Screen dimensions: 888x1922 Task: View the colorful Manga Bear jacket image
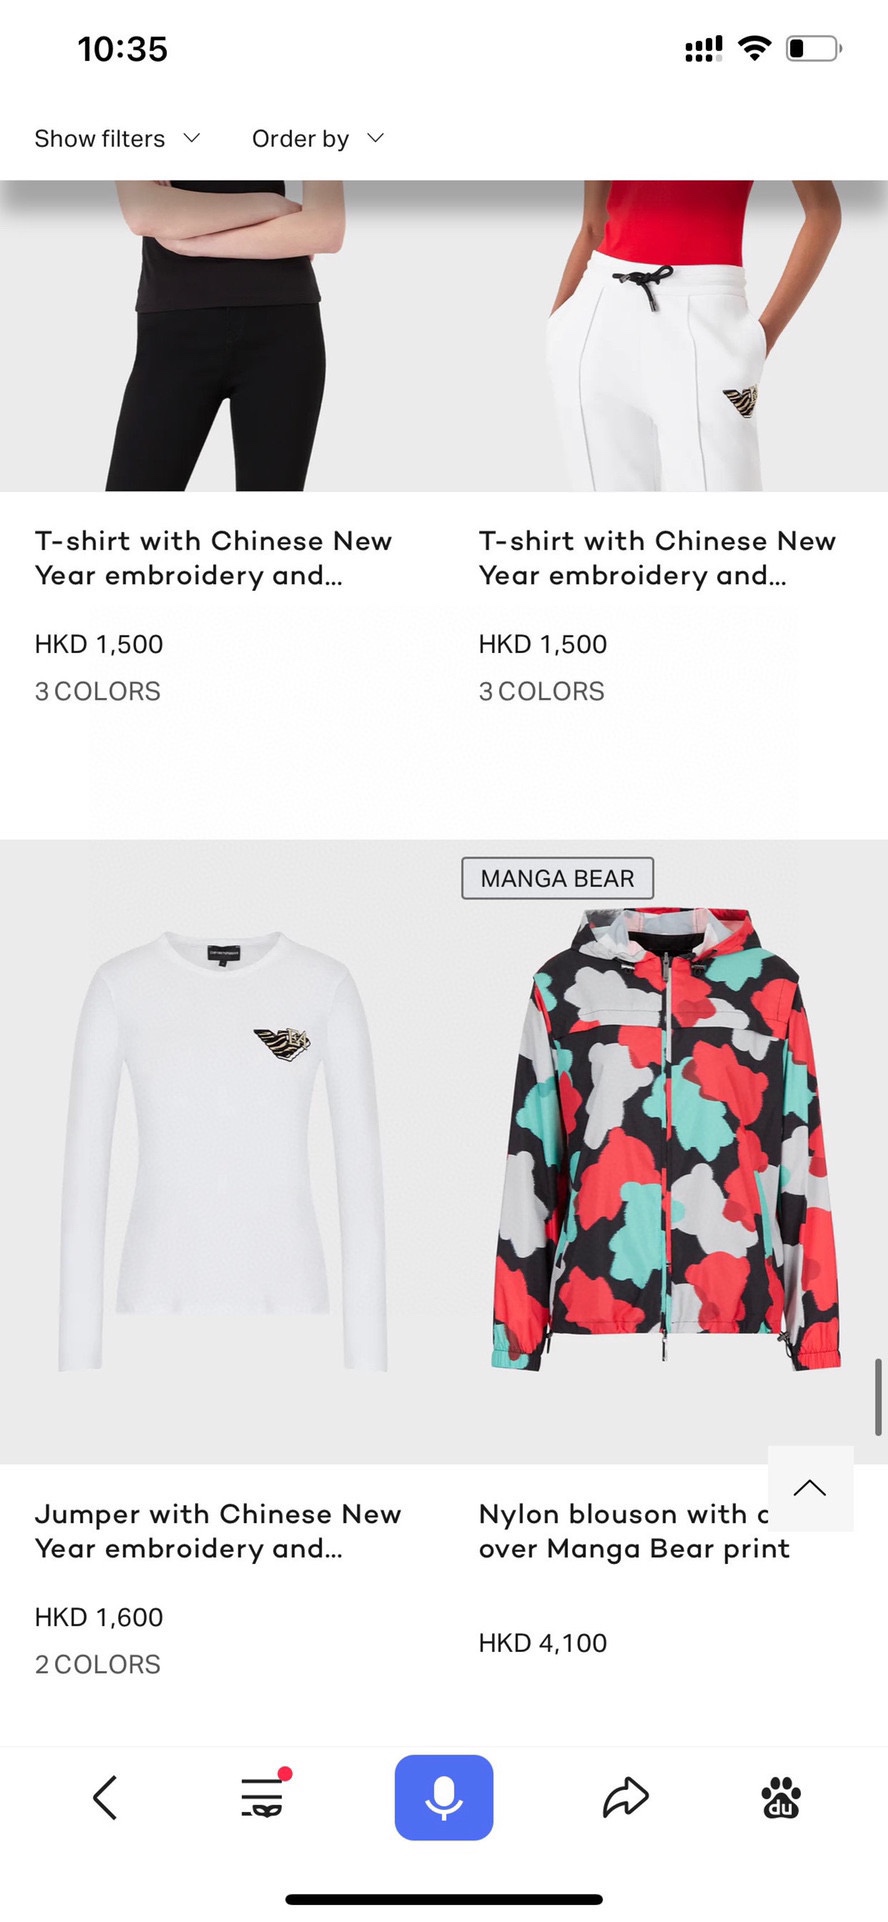click(666, 1151)
